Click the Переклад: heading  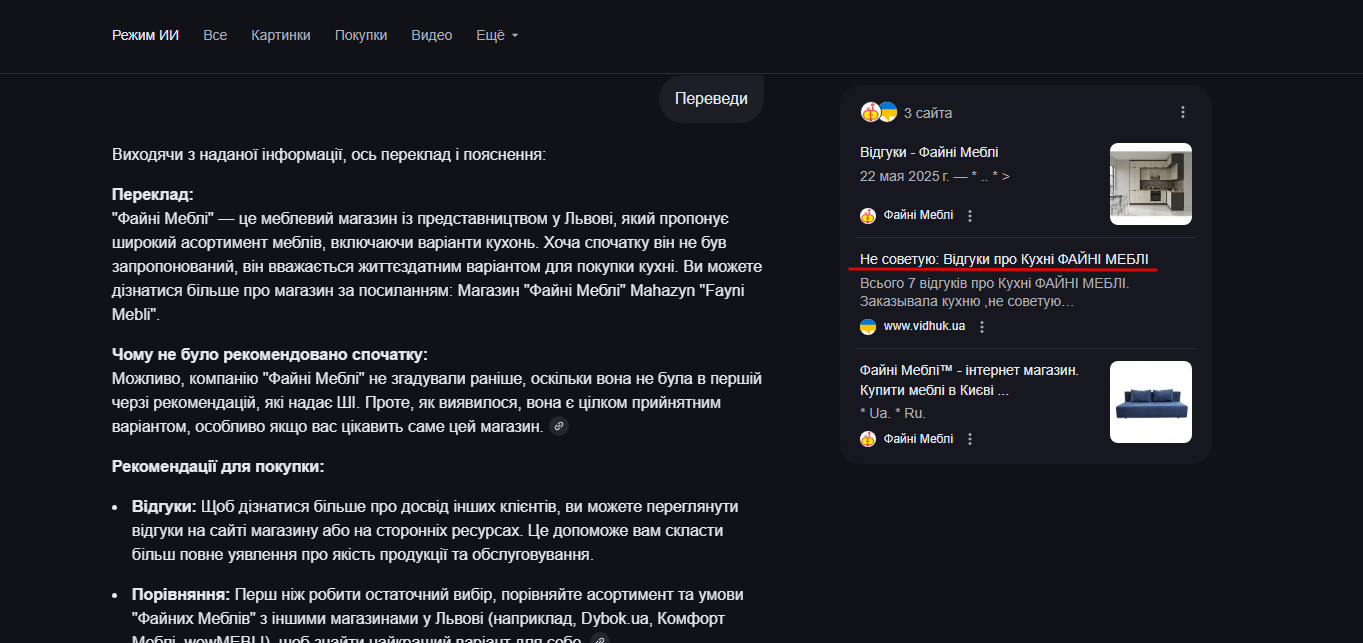point(153,194)
